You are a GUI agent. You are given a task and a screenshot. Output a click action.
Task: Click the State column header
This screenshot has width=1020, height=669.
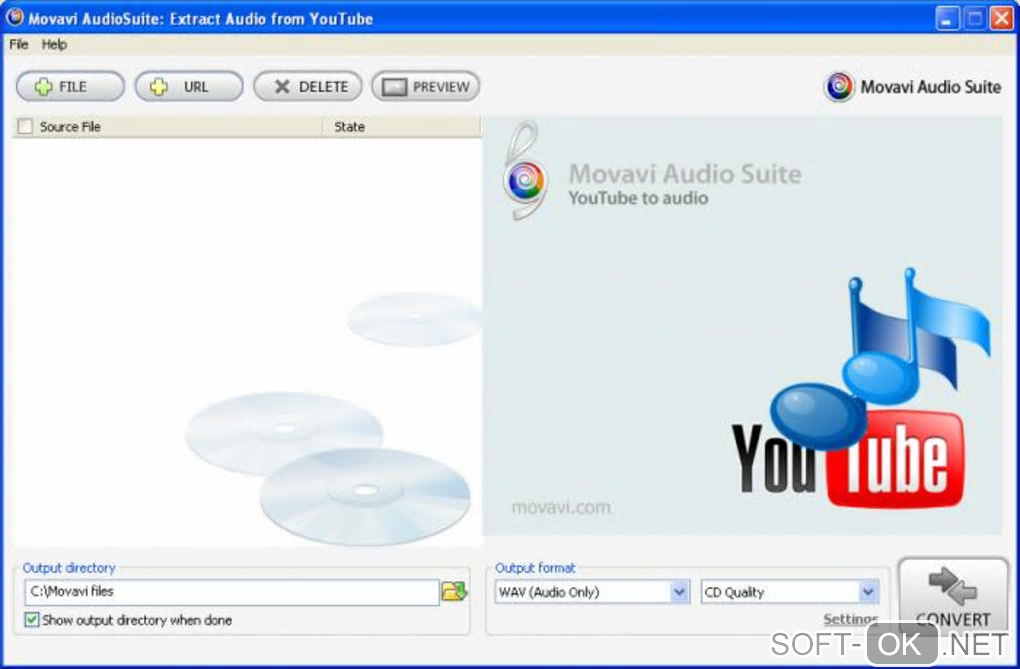(402, 126)
